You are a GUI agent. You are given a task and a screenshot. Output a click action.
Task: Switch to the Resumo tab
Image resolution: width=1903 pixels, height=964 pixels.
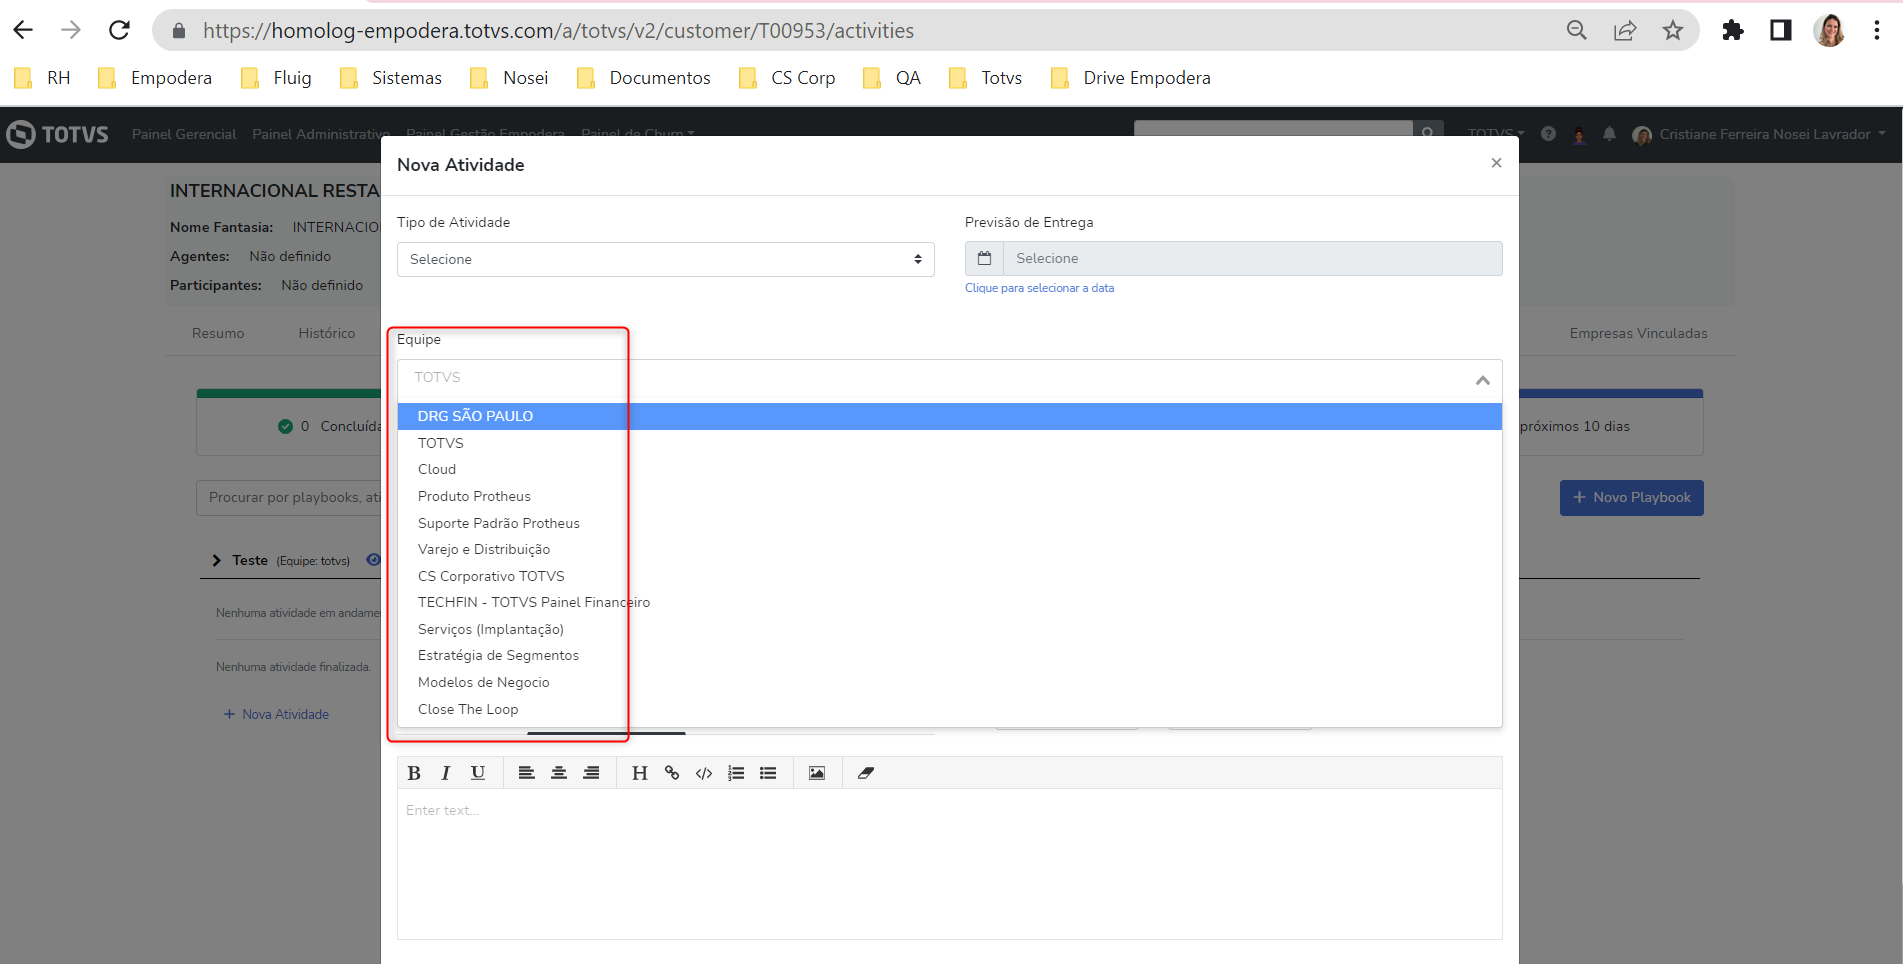218,333
